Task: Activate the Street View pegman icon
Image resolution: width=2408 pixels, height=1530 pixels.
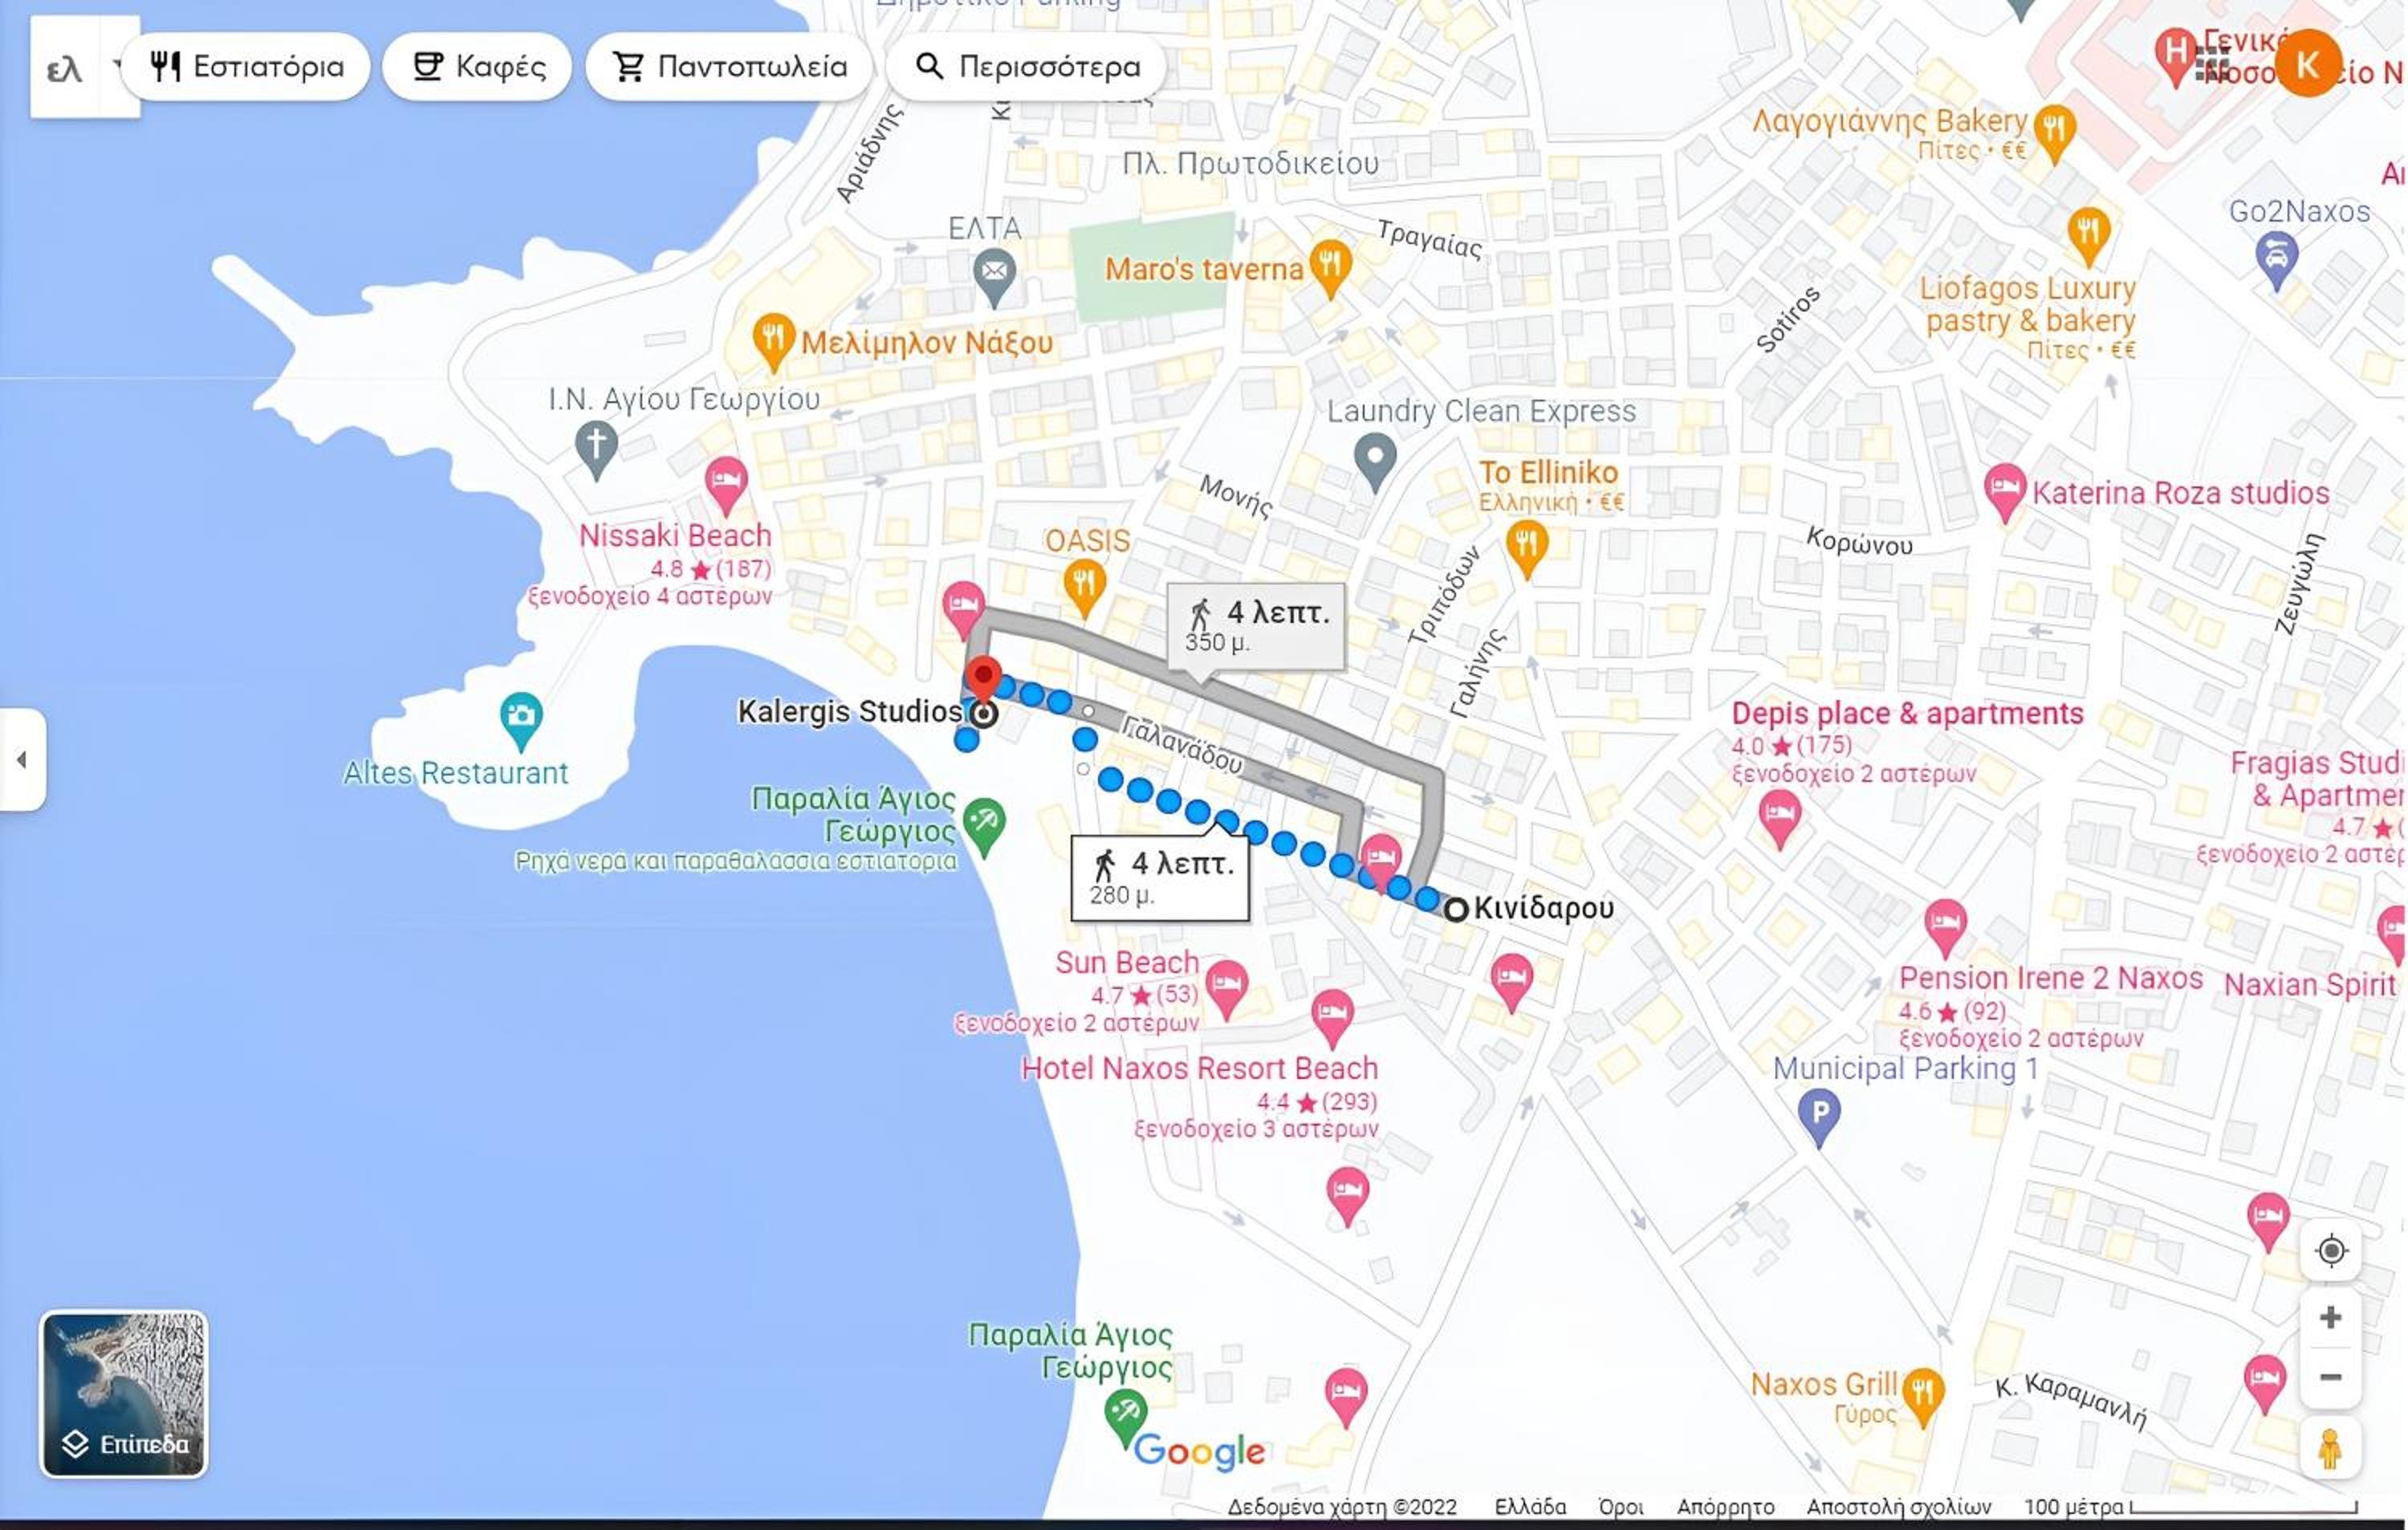Action: coord(2331,1448)
